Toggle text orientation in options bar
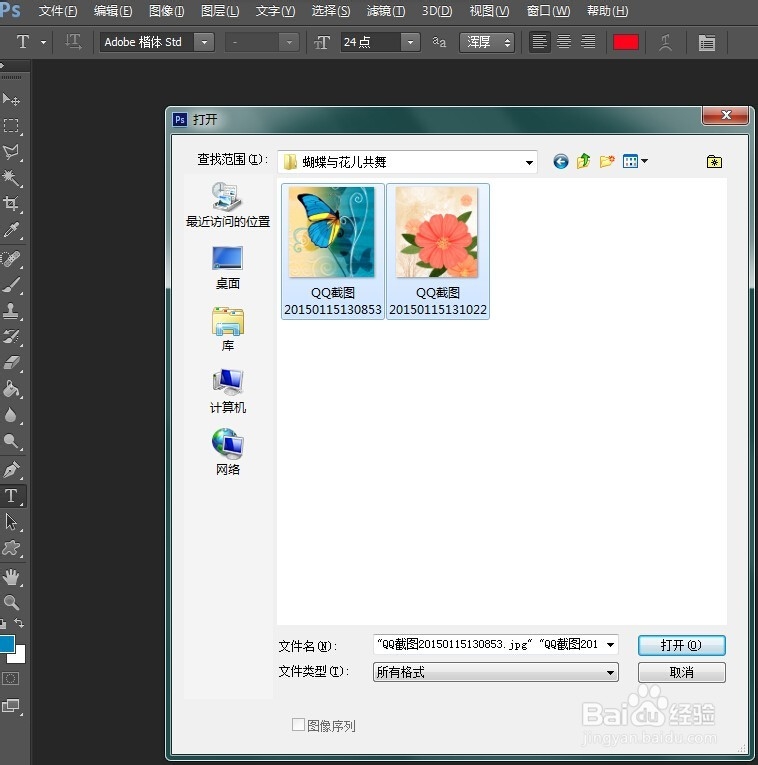The width and height of the screenshot is (758, 765). point(73,42)
